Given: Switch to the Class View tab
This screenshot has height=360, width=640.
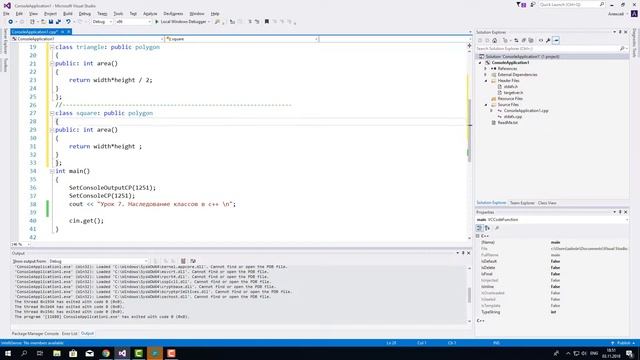Looking at the screenshot, I should (547, 203).
